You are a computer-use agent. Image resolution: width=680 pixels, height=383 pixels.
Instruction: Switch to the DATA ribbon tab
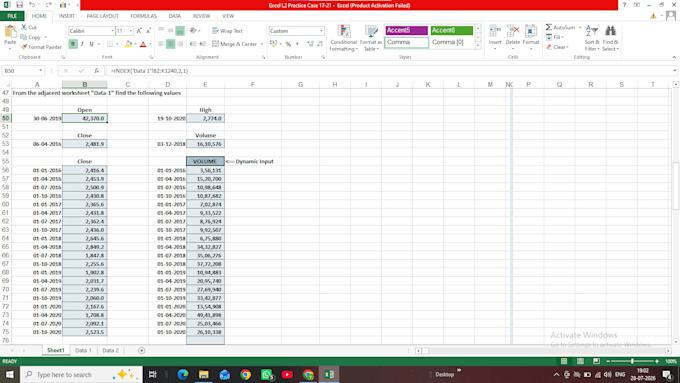pyautogui.click(x=175, y=16)
